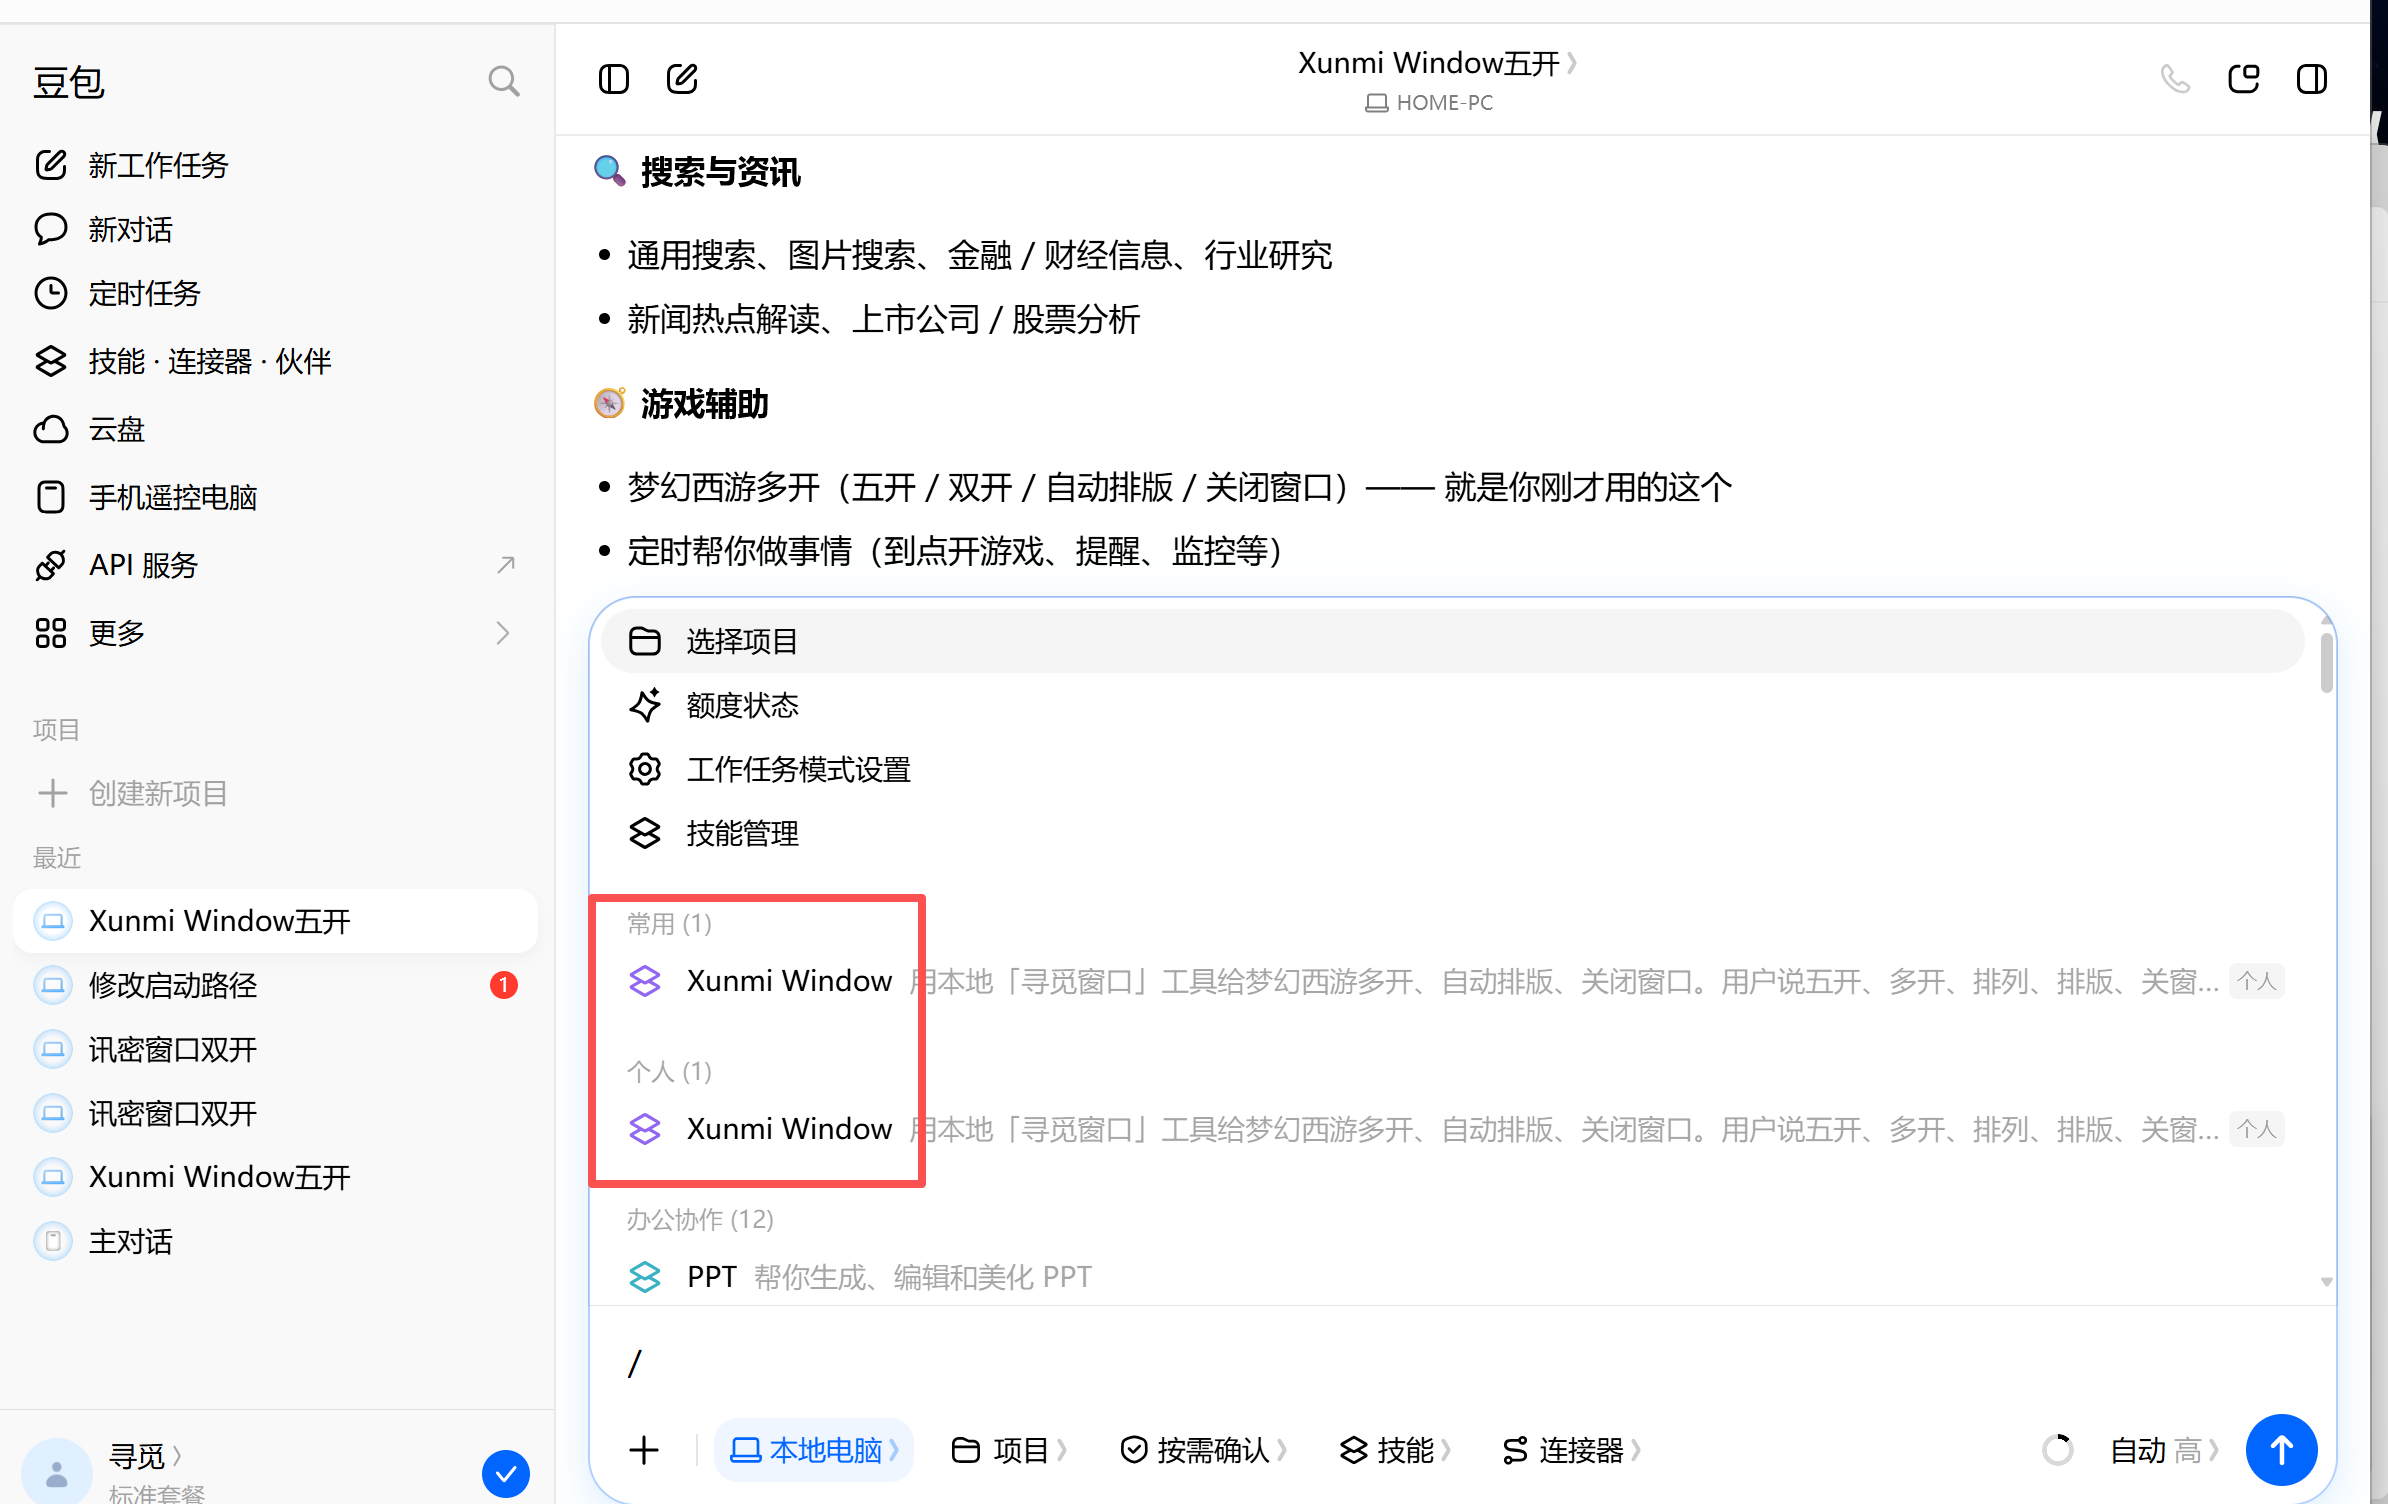
Task: Toggle the left sidebar panel icon
Action: pyautogui.click(x=613, y=79)
